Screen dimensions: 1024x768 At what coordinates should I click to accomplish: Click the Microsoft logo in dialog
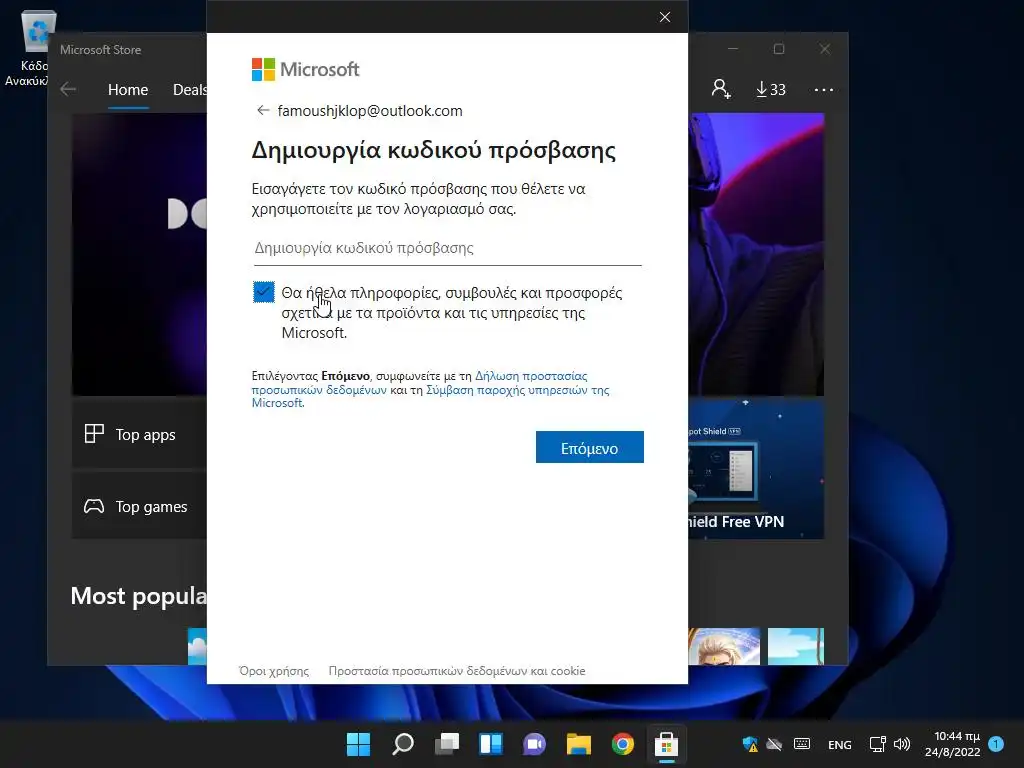click(305, 69)
